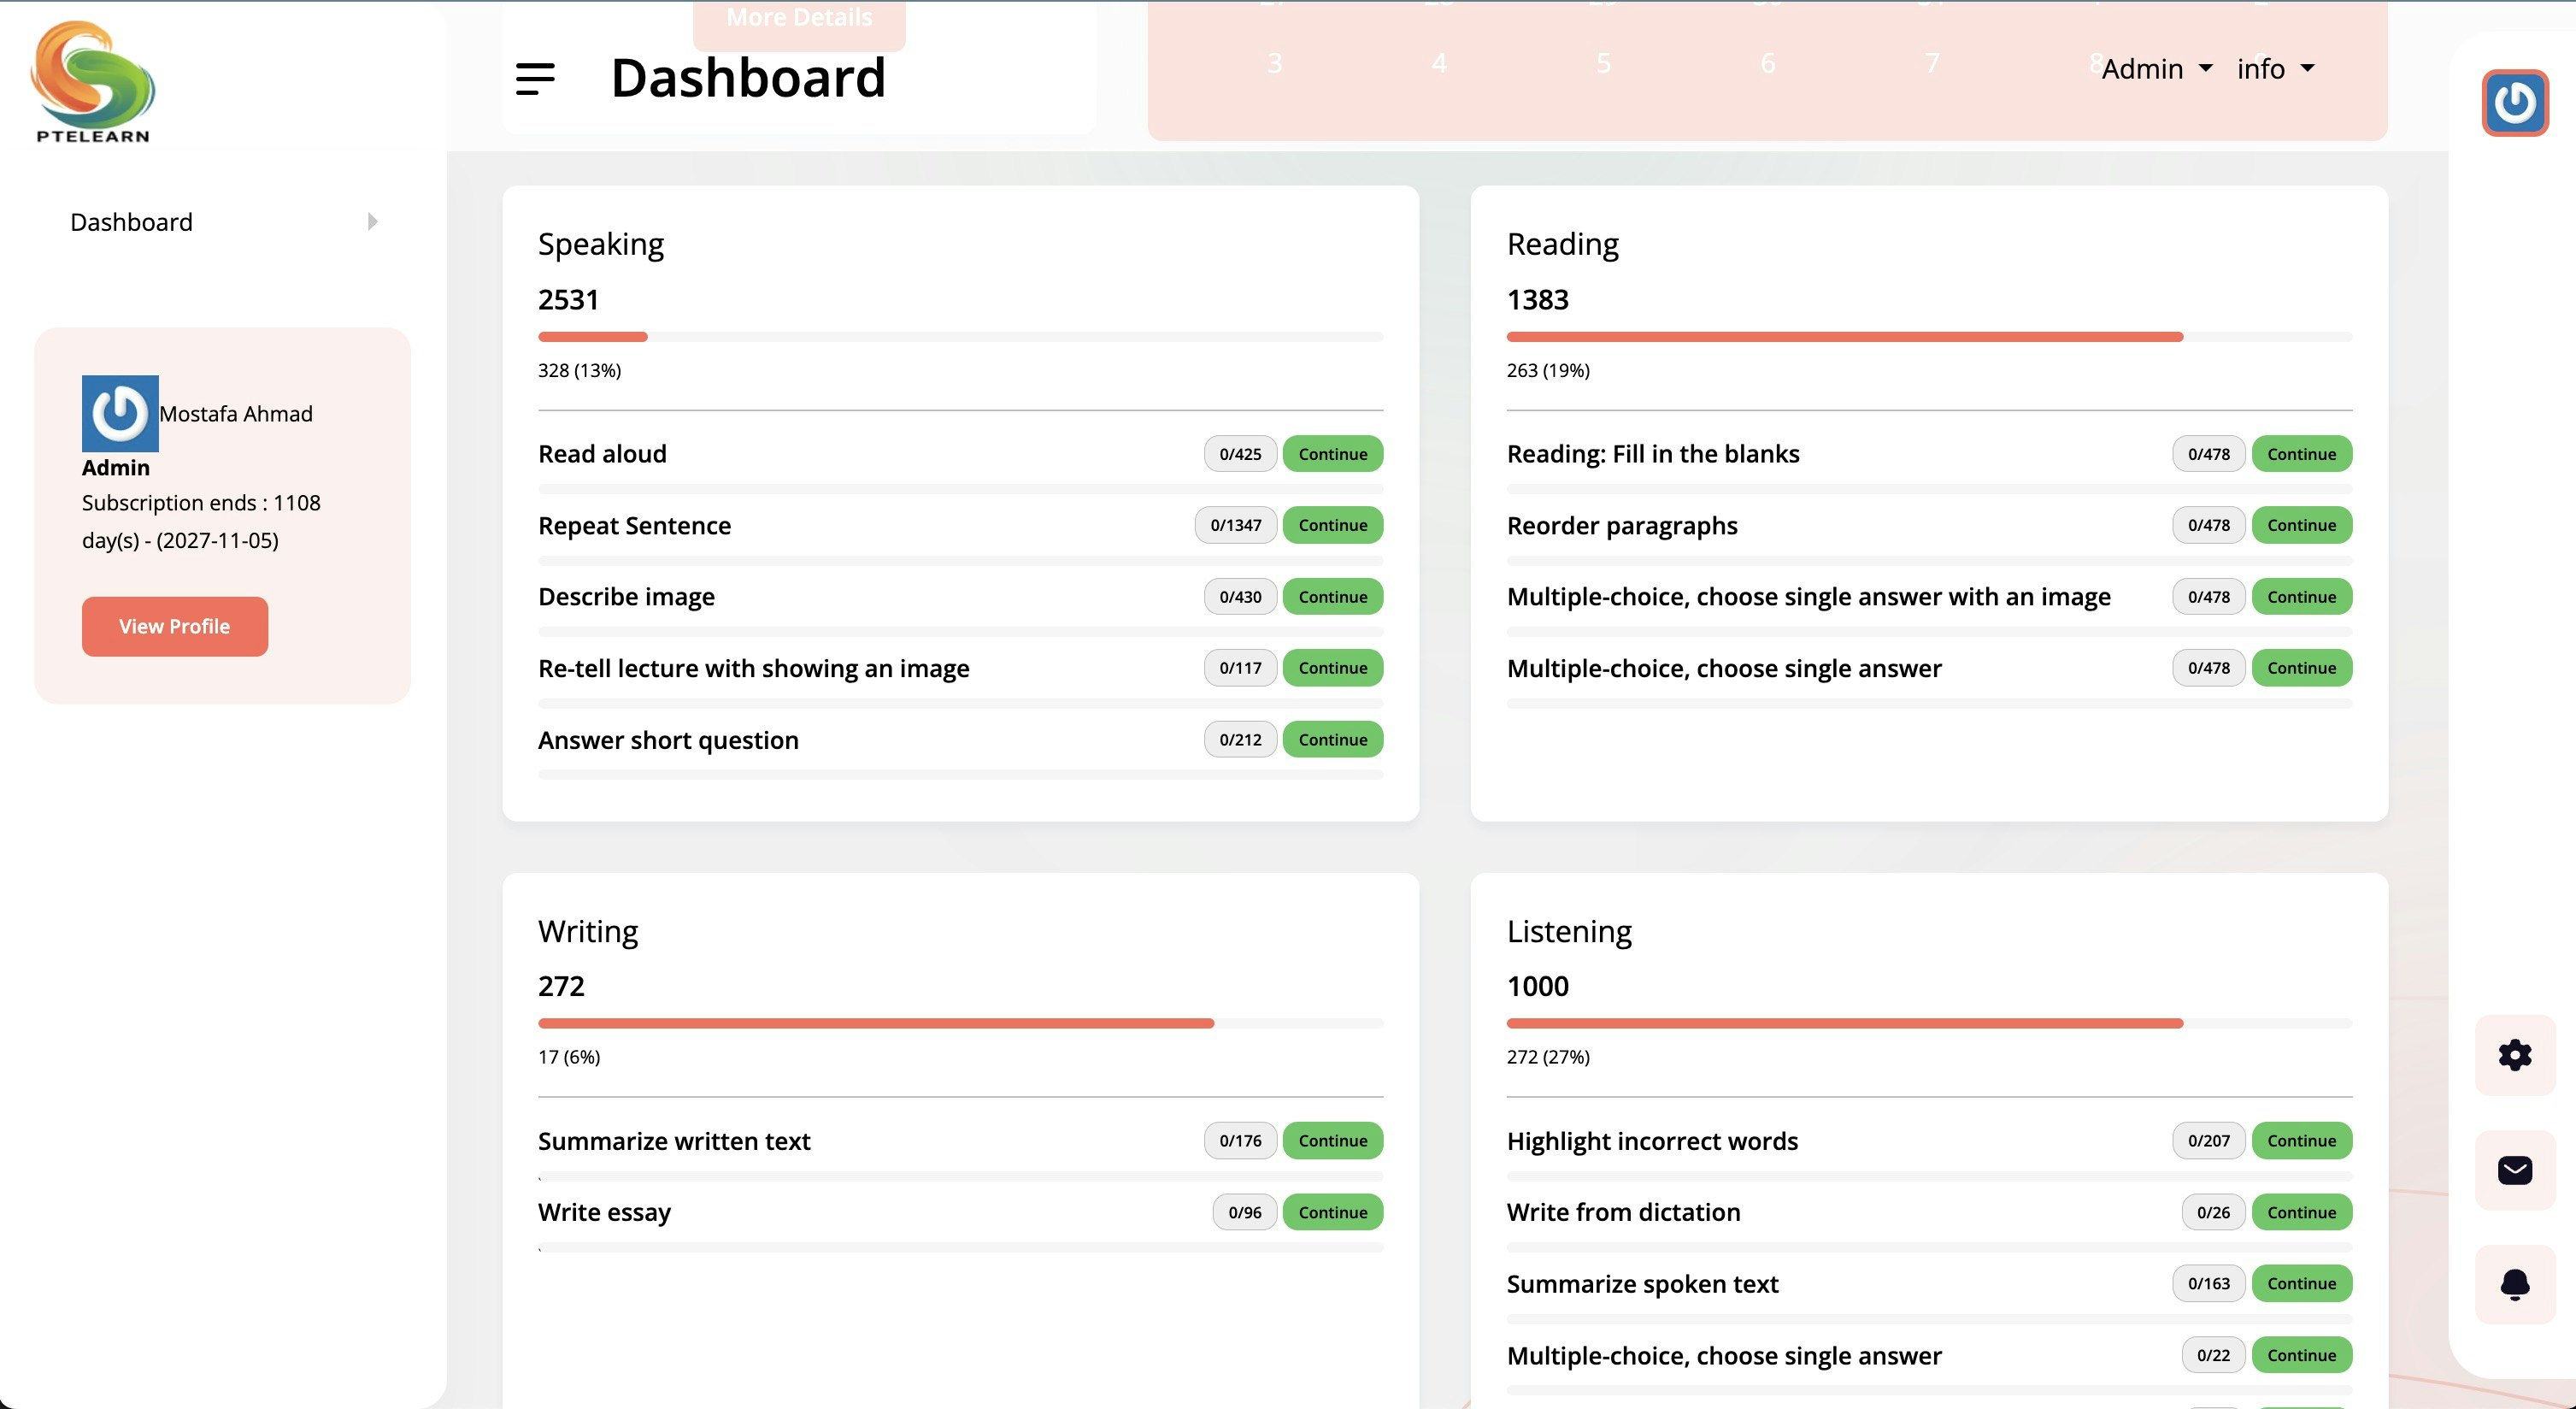Viewport: 2576px width, 1409px height.
Task: Continue Re-tell lecture with showing an image
Action: point(1332,668)
